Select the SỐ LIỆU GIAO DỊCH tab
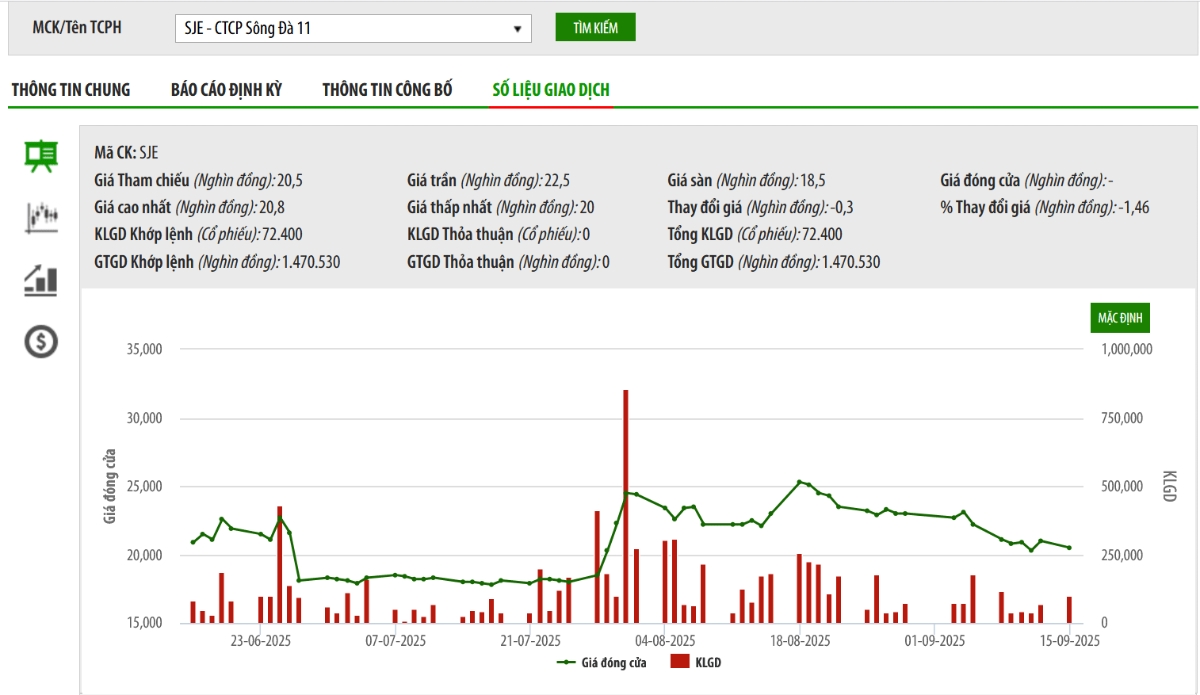1200x695 pixels. (x=551, y=90)
